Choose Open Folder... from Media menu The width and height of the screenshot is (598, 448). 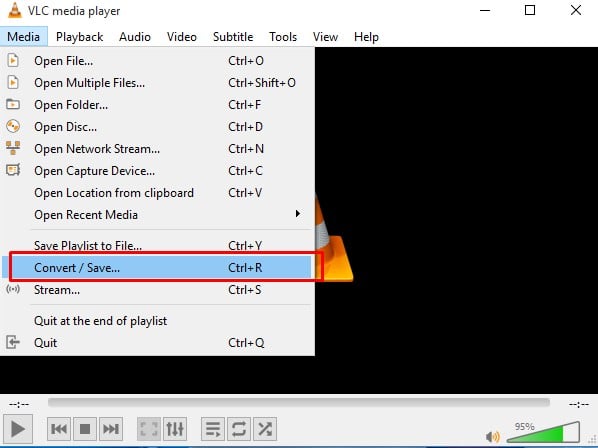point(157,105)
